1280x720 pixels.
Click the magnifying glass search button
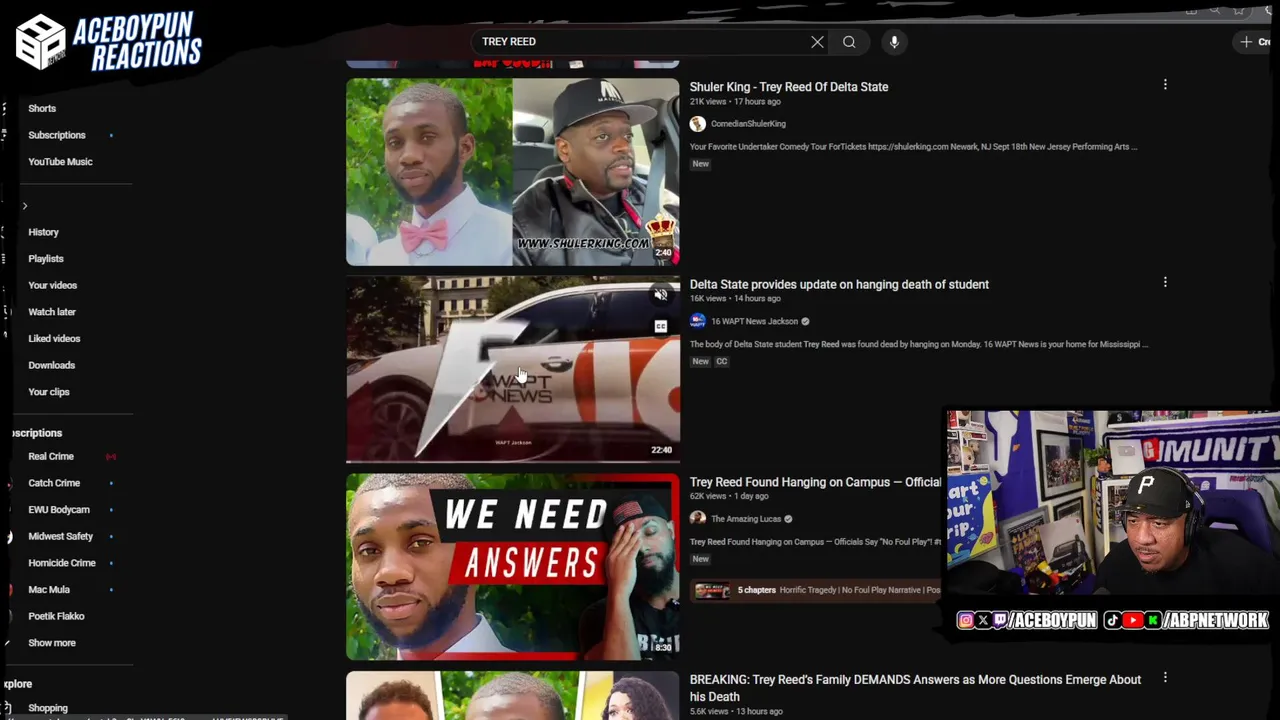click(x=849, y=42)
